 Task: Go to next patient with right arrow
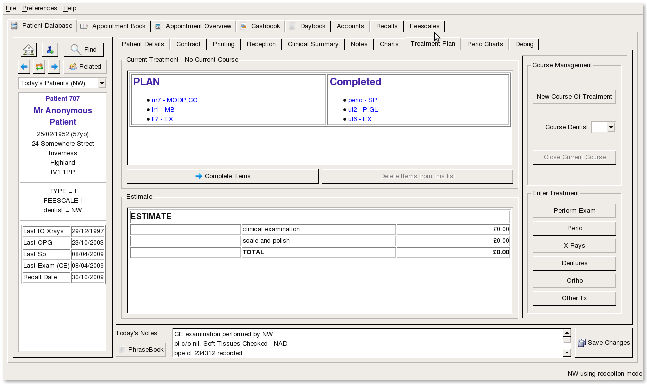click(x=54, y=66)
